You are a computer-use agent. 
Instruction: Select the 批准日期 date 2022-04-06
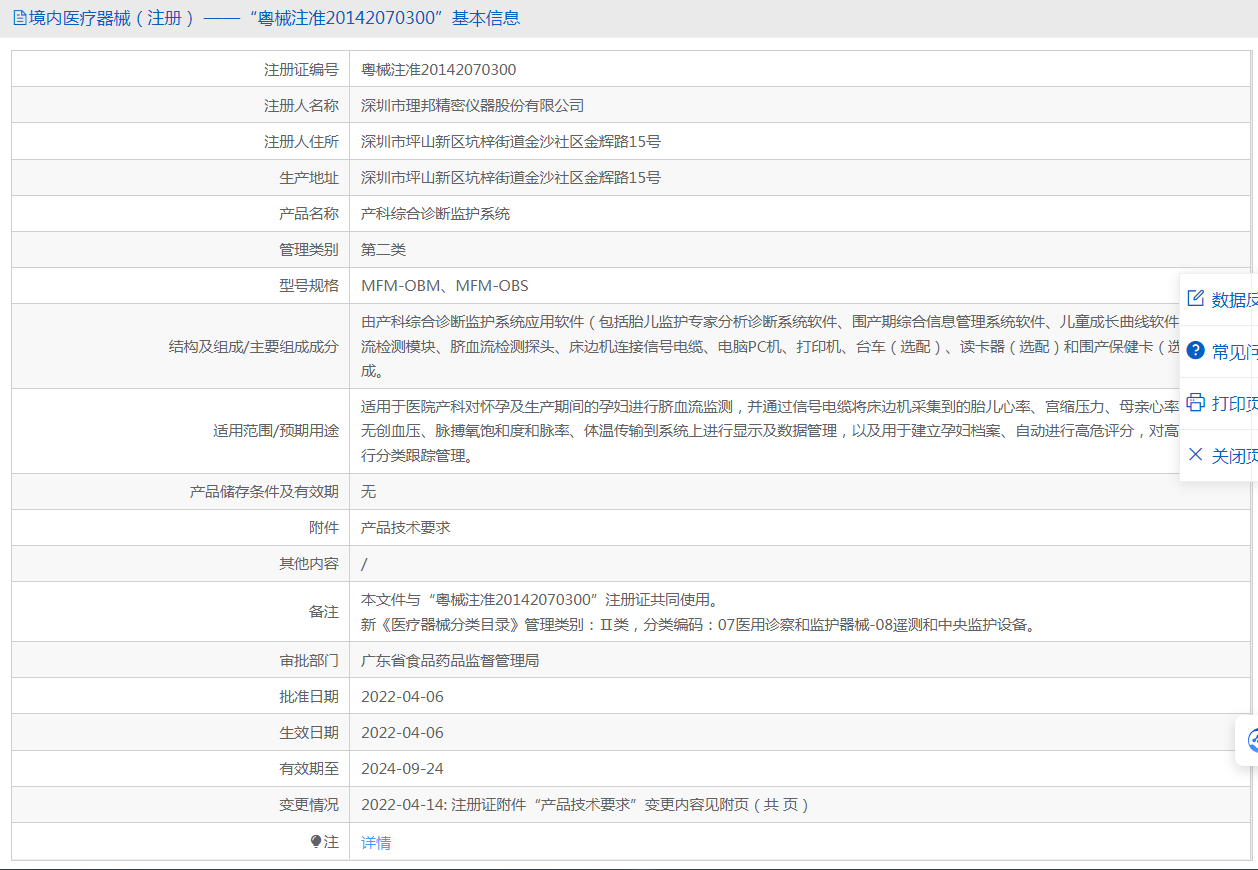[402, 697]
